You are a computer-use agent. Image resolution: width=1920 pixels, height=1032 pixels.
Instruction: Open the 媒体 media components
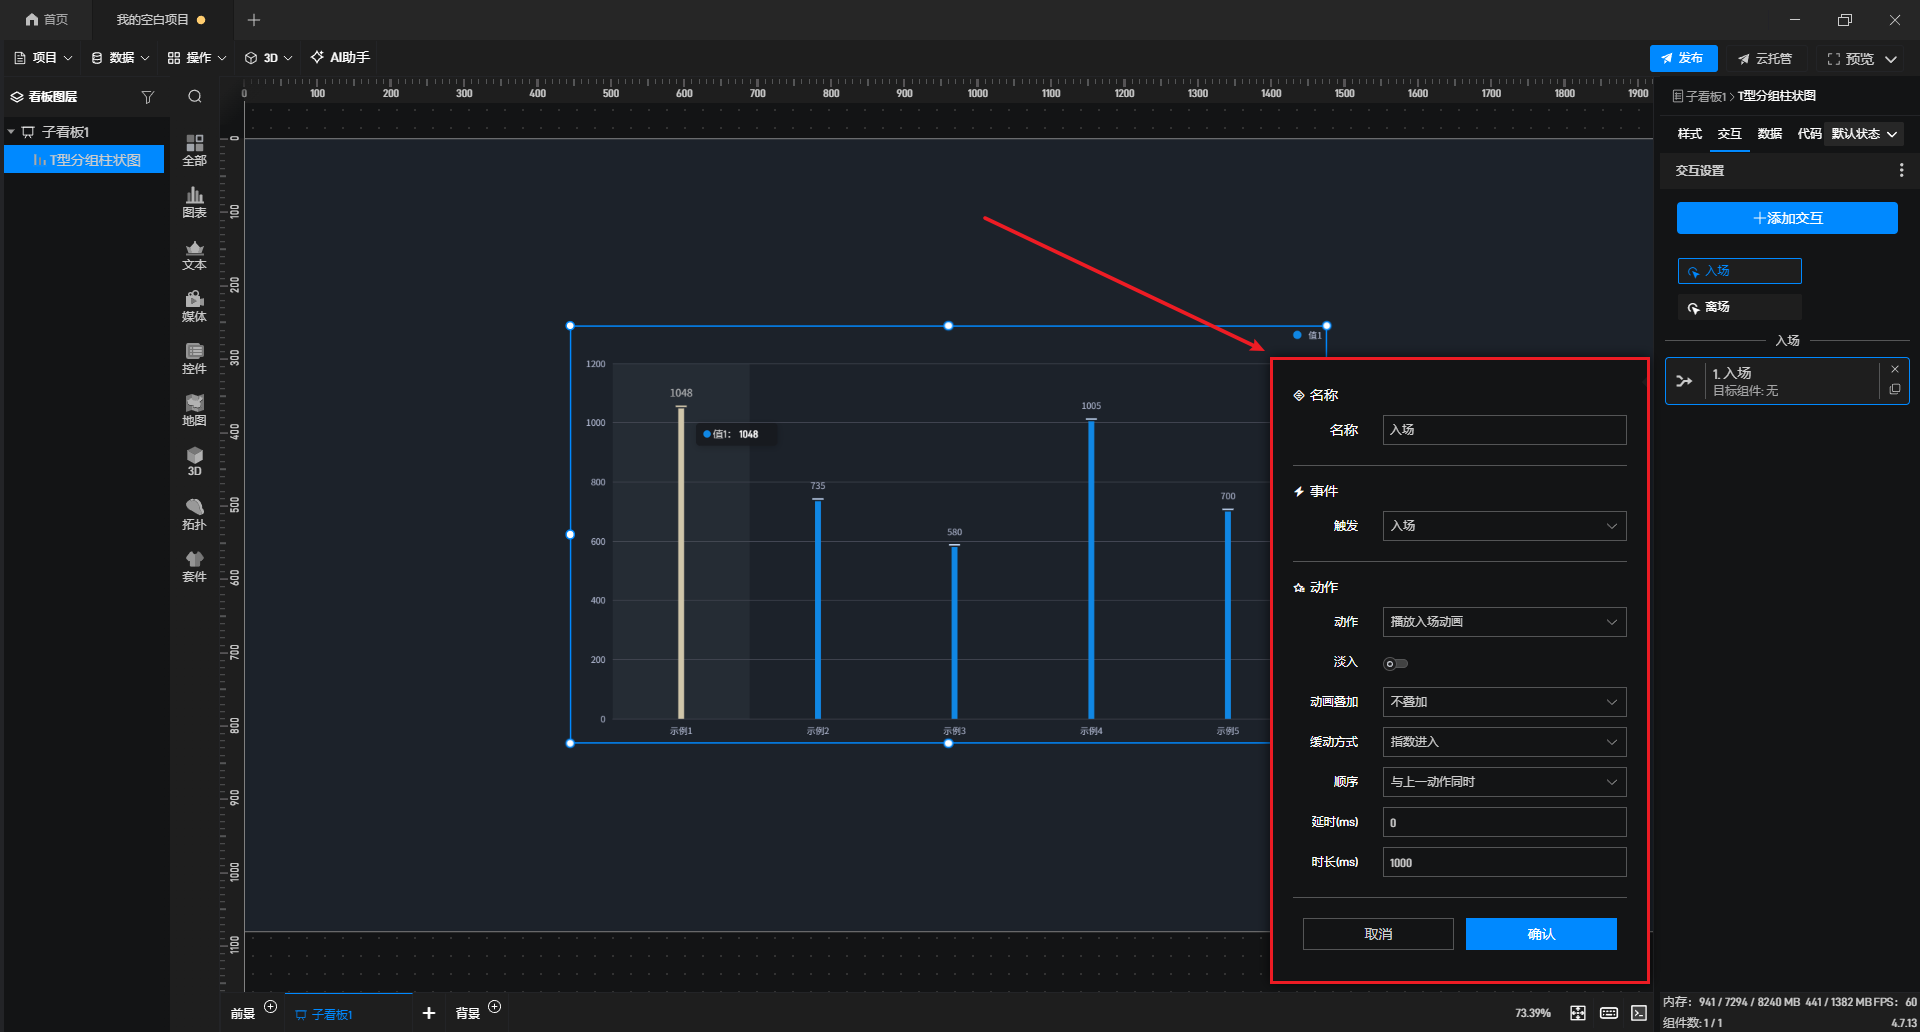tap(194, 306)
